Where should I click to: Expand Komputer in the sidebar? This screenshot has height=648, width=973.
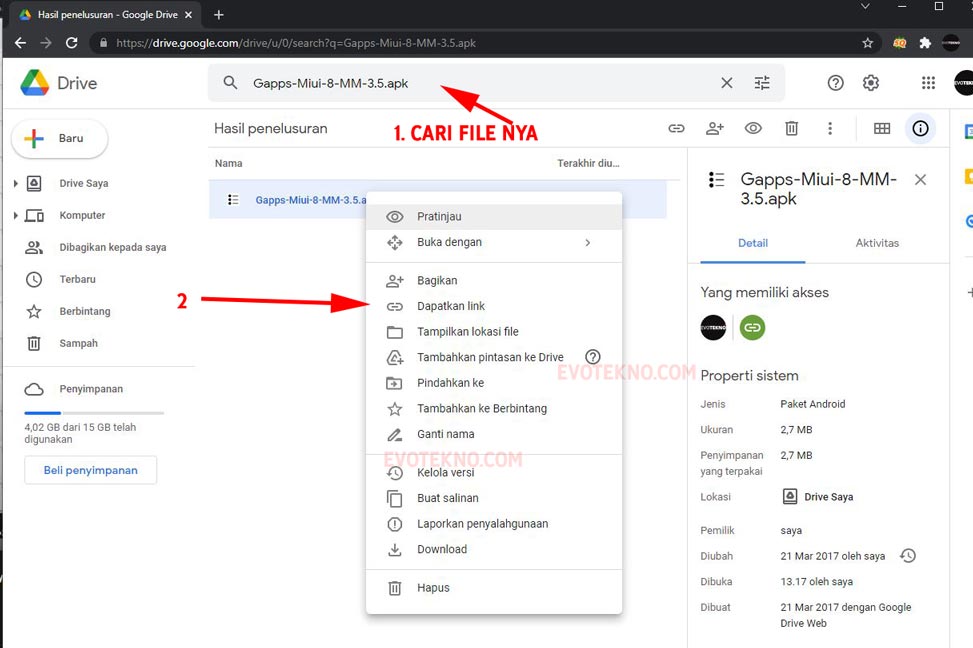18,215
